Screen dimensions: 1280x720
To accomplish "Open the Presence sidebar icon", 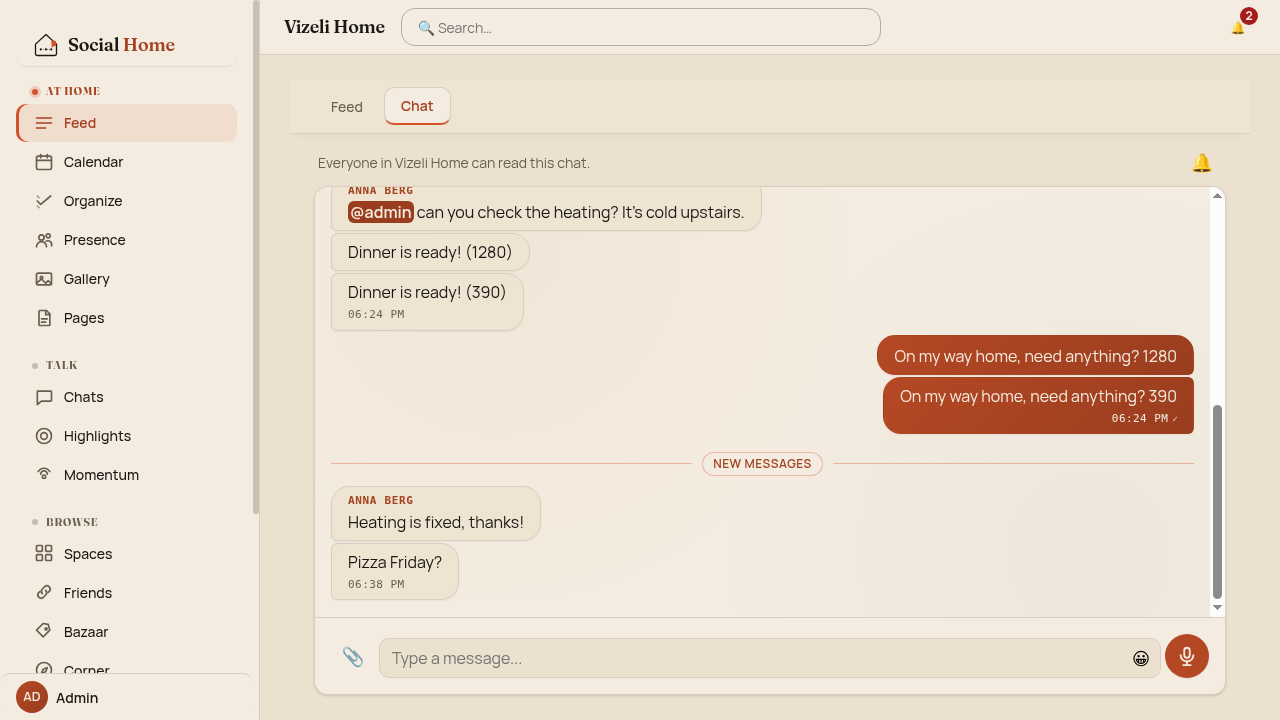I will (x=44, y=240).
